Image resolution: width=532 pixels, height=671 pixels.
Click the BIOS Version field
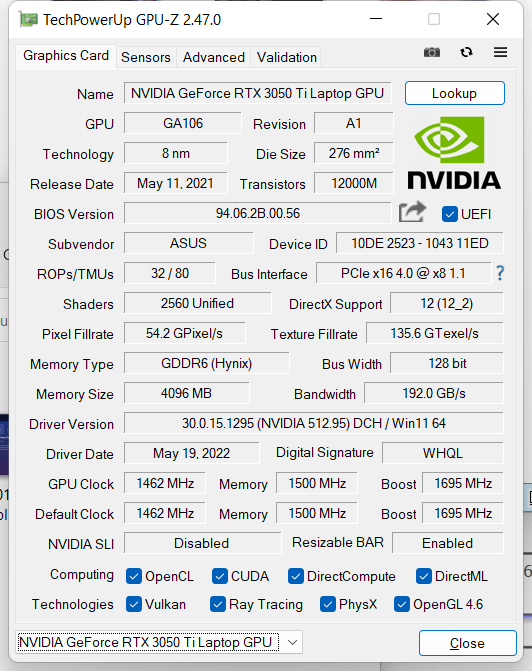point(258,213)
